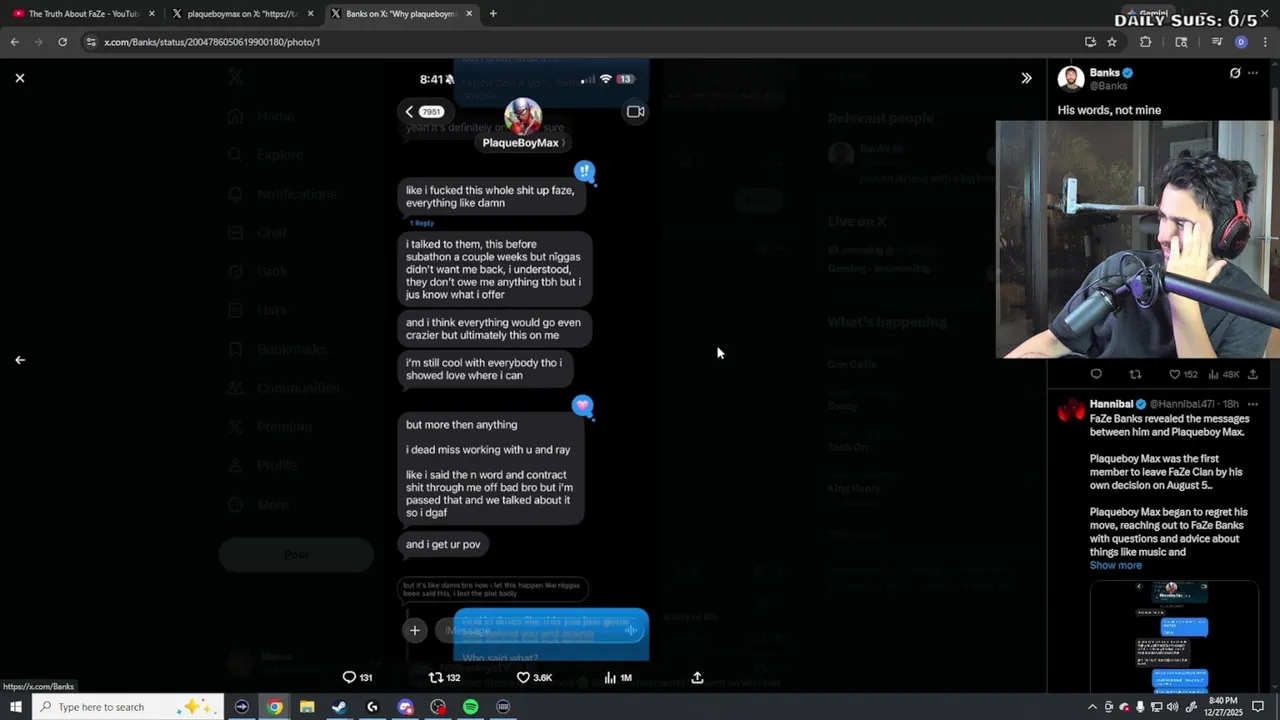
Task: Reload the page
Action: coord(62,42)
